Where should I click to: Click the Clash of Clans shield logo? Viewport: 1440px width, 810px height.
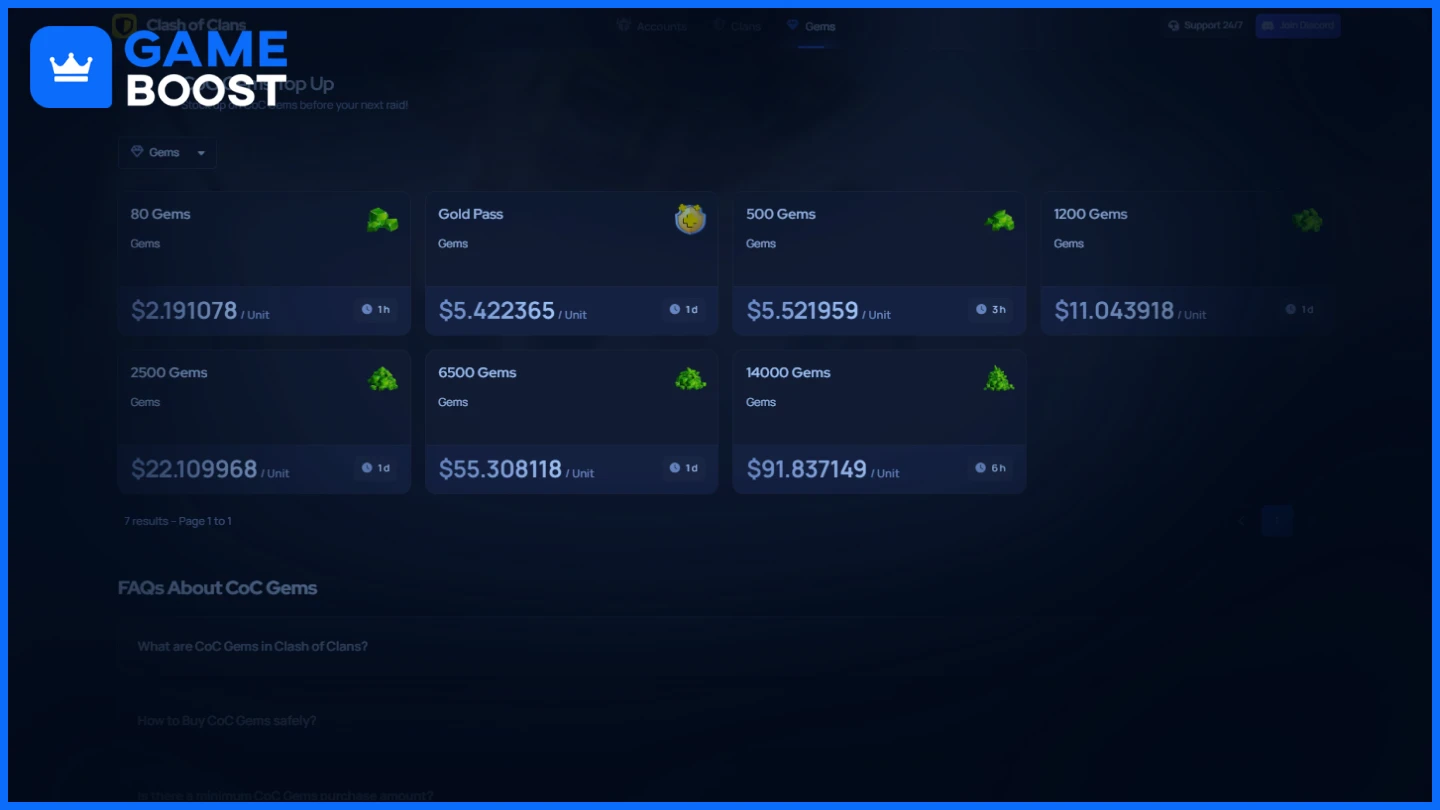click(124, 25)
